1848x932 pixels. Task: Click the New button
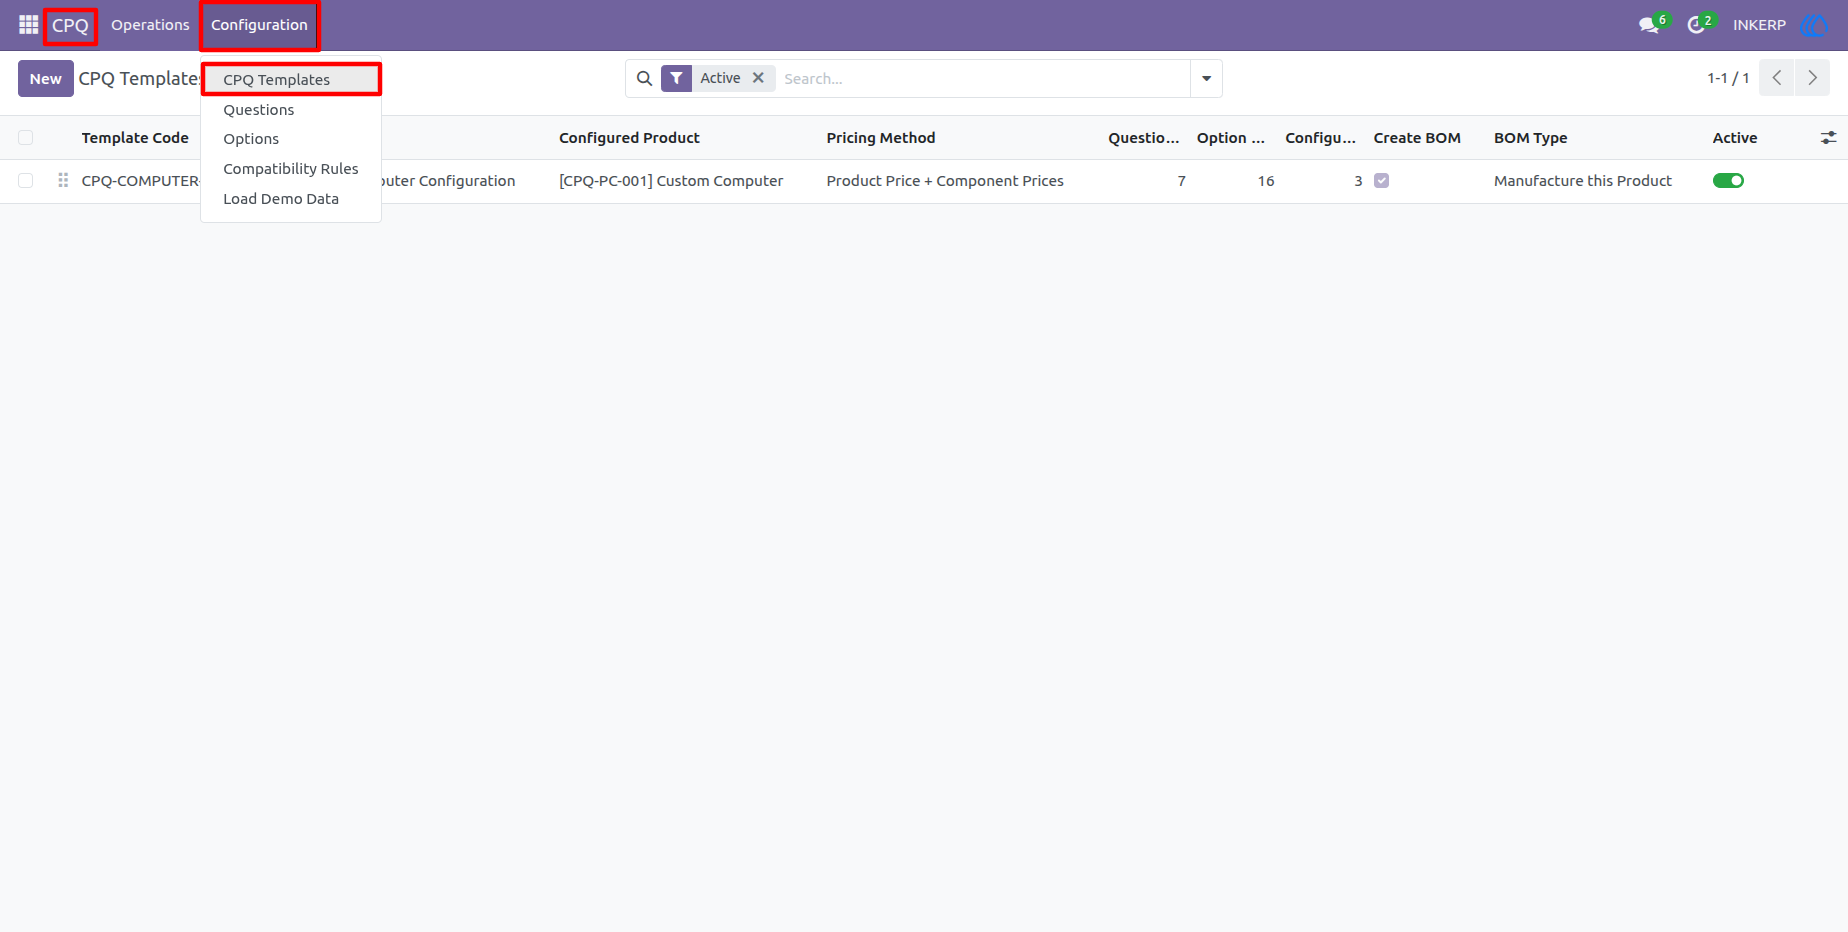click(46, 78)
